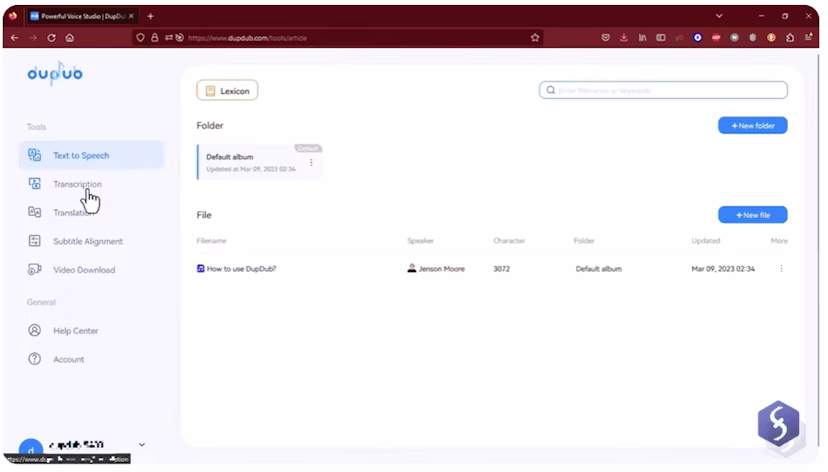Click the dupdub.com address bar
828x472 pixels.
pyautogui.click(x=338, y=37)
